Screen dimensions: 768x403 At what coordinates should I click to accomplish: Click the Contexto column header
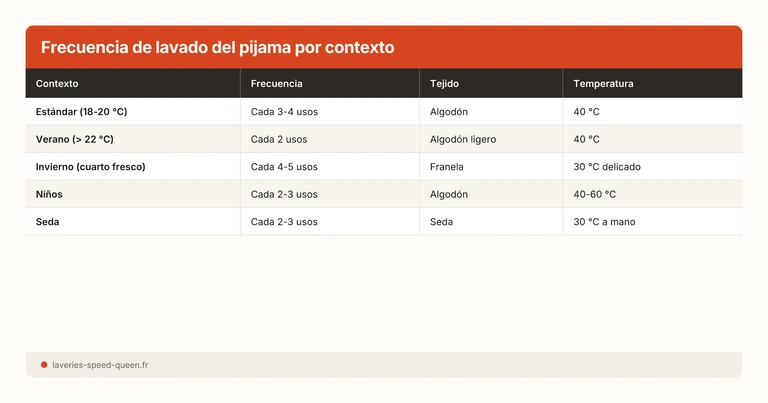tap(57, 84)
